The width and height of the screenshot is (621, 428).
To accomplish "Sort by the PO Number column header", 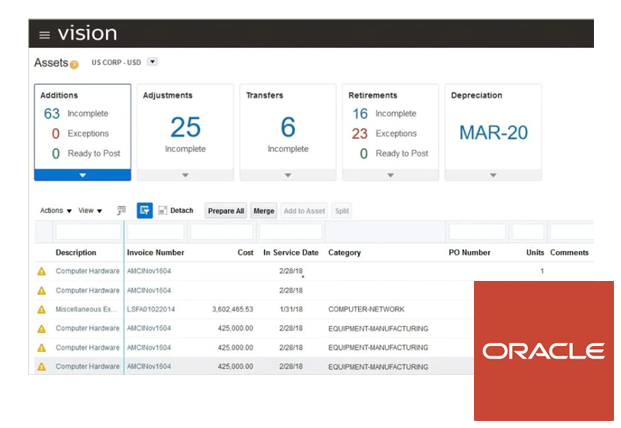I will pyautogui.click(x=469, y=253).
